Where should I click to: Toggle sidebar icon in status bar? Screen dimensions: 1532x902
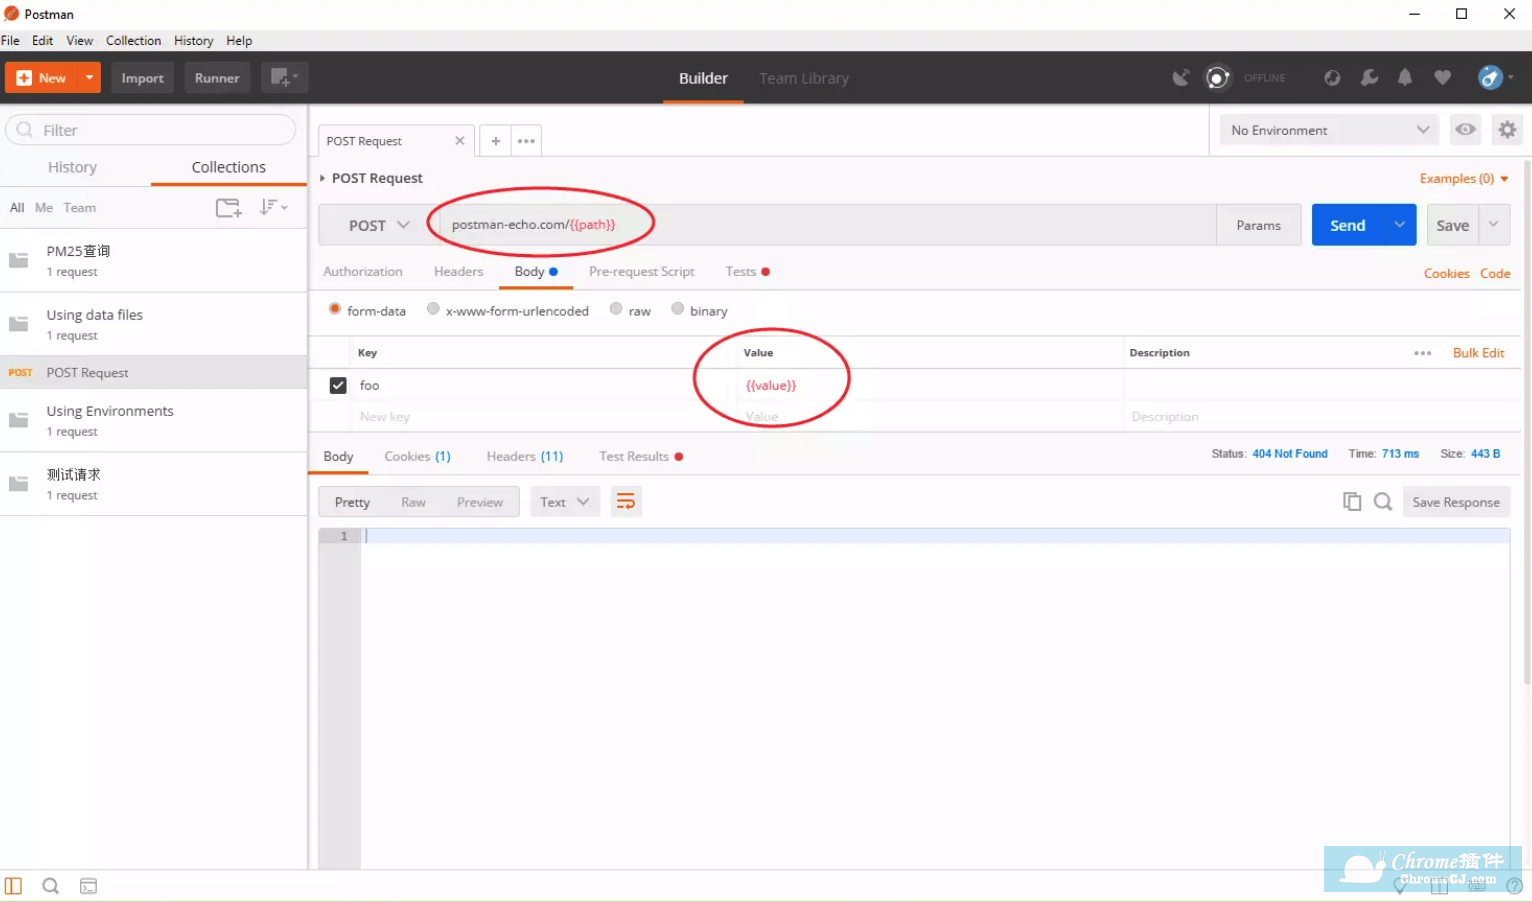click(x=13, y=886)
